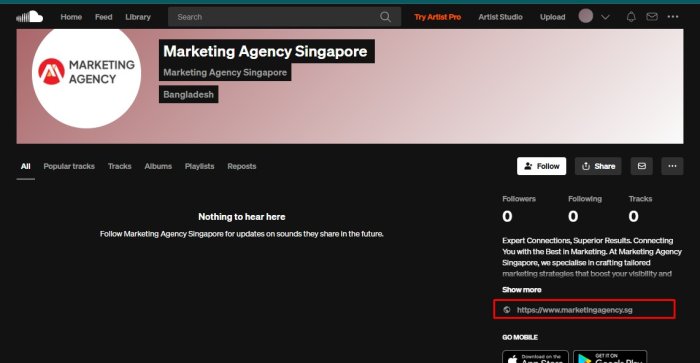Expand the account dropdown chevron

pyautogui.click(x=605, y=17)
